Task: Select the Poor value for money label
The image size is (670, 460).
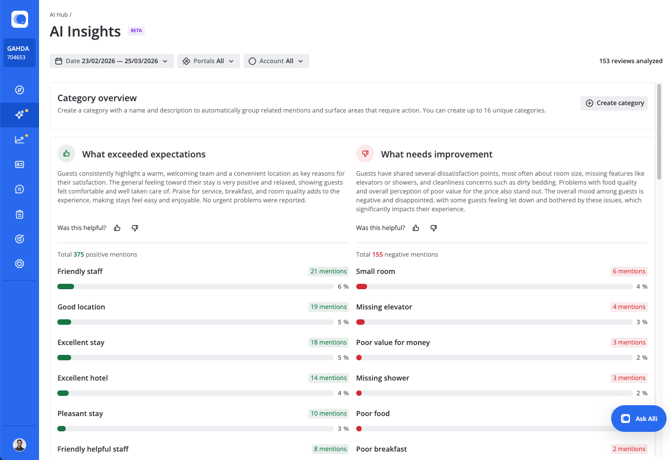Action: point(393,342)
